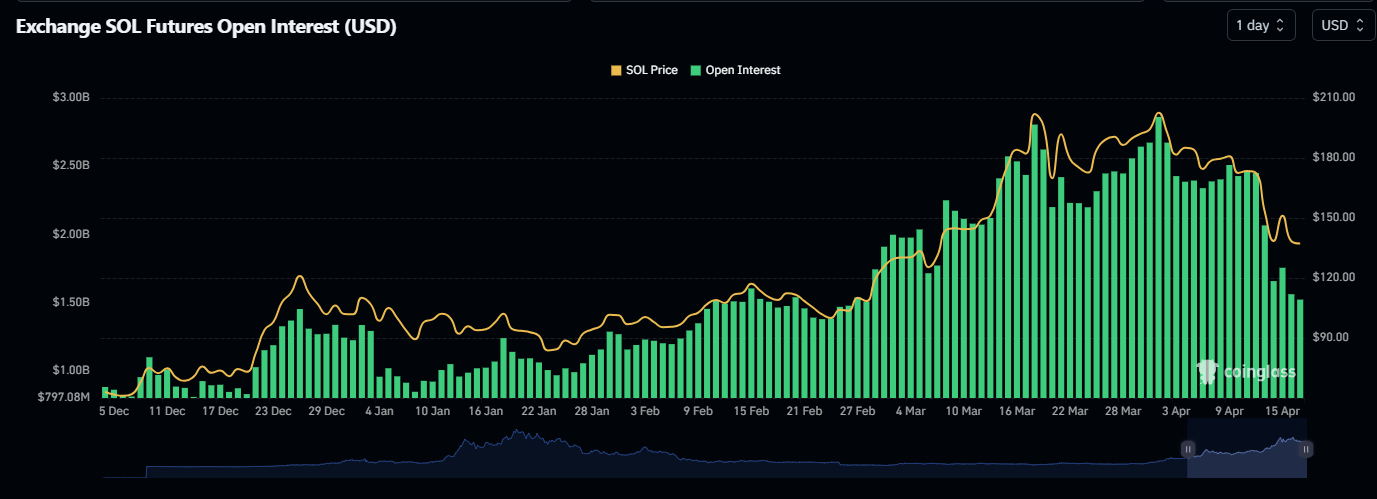Click the Exchange SOL Futures Open Interest title
The image size is (1377, 499).
[206, 27]
